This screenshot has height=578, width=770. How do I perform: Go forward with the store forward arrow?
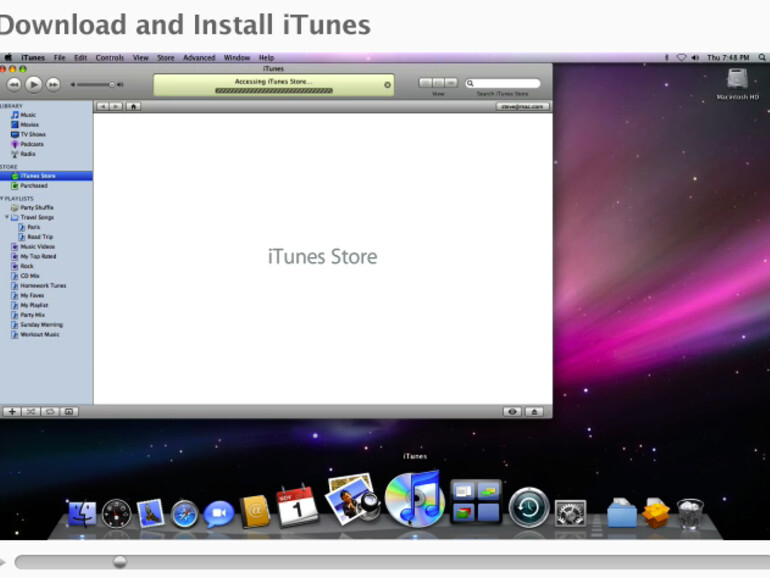(116, 106)
